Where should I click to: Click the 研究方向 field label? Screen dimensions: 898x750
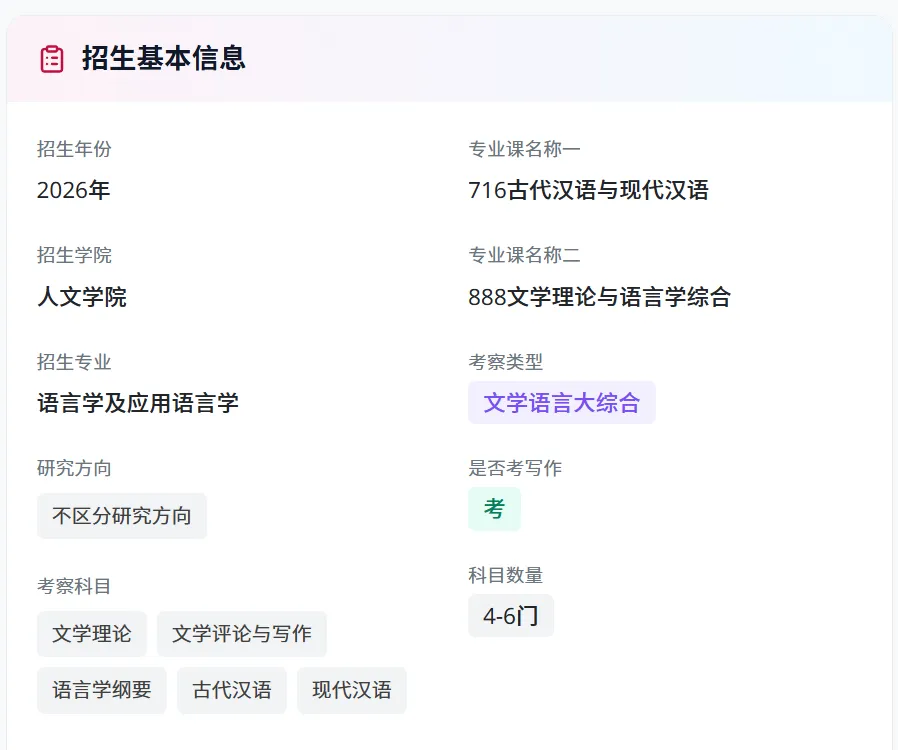[x=74, y=468]
